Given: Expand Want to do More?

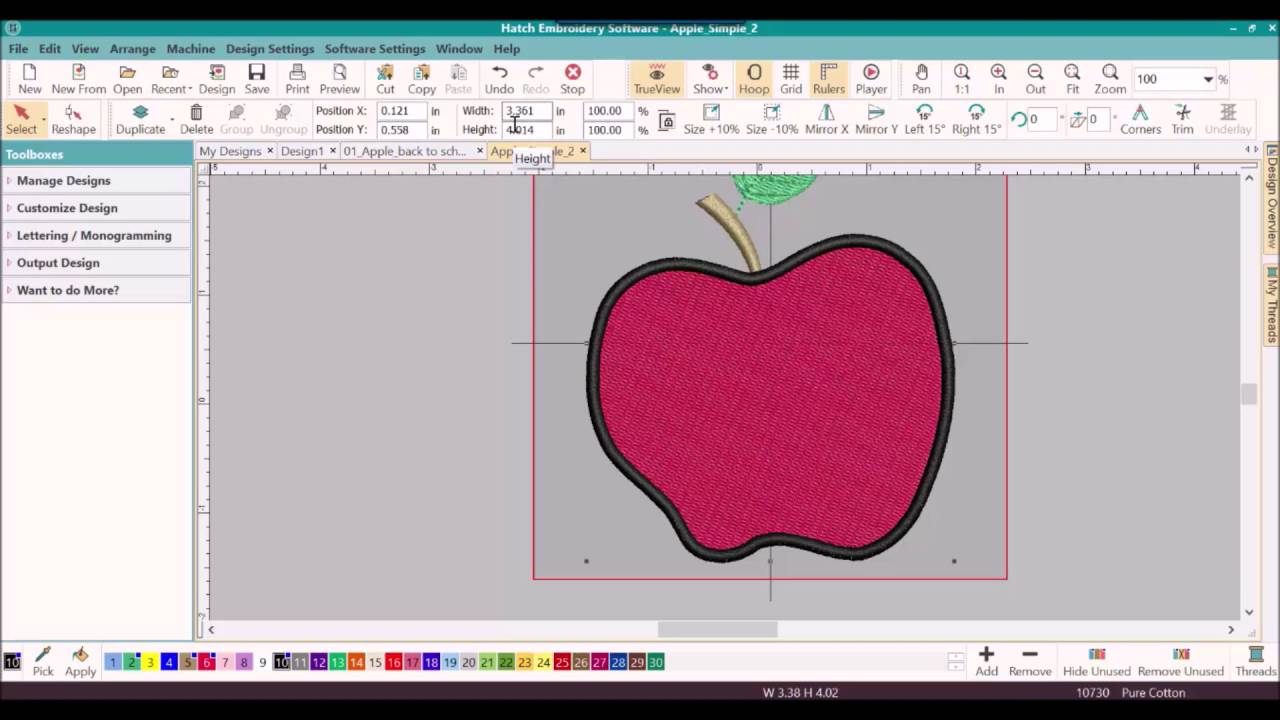Looking at the screenshot, I should pyautogui.click(x=96, y=290).
